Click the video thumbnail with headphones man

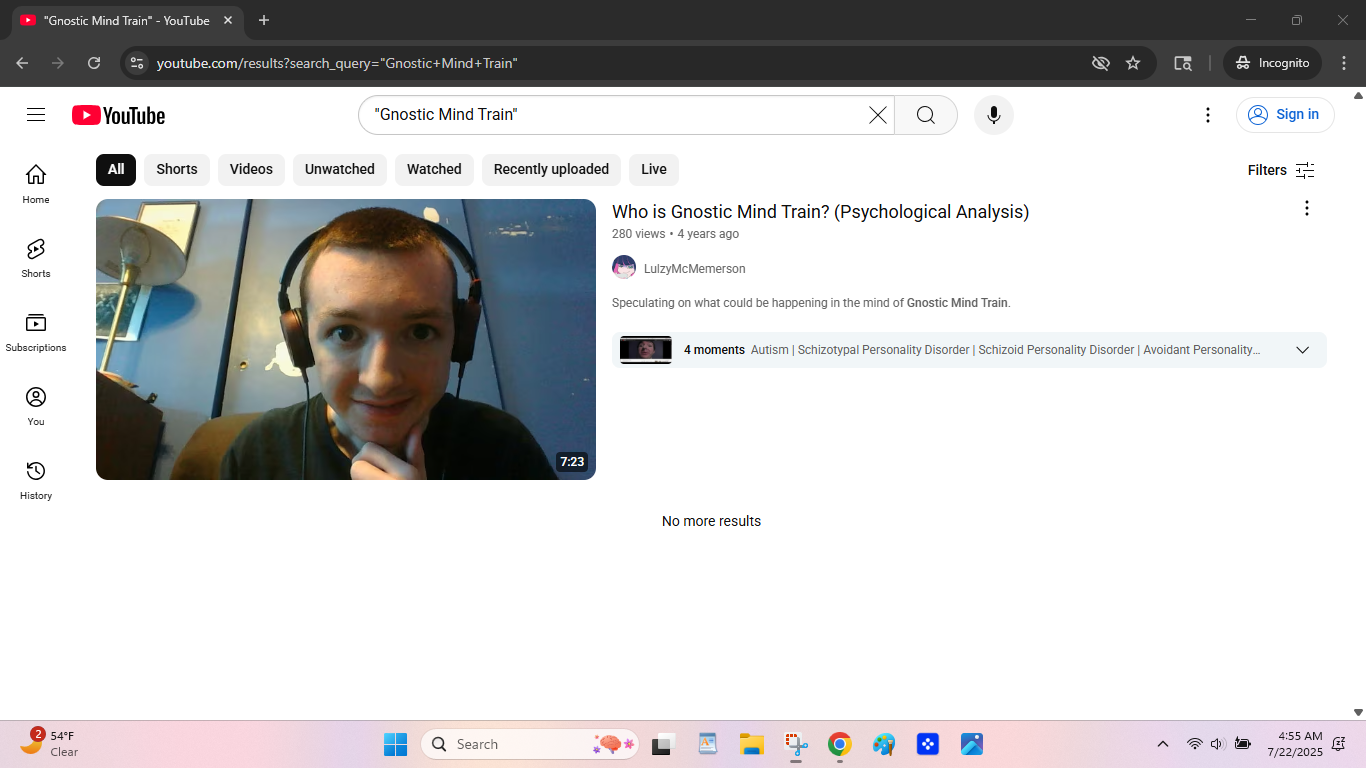346,339
